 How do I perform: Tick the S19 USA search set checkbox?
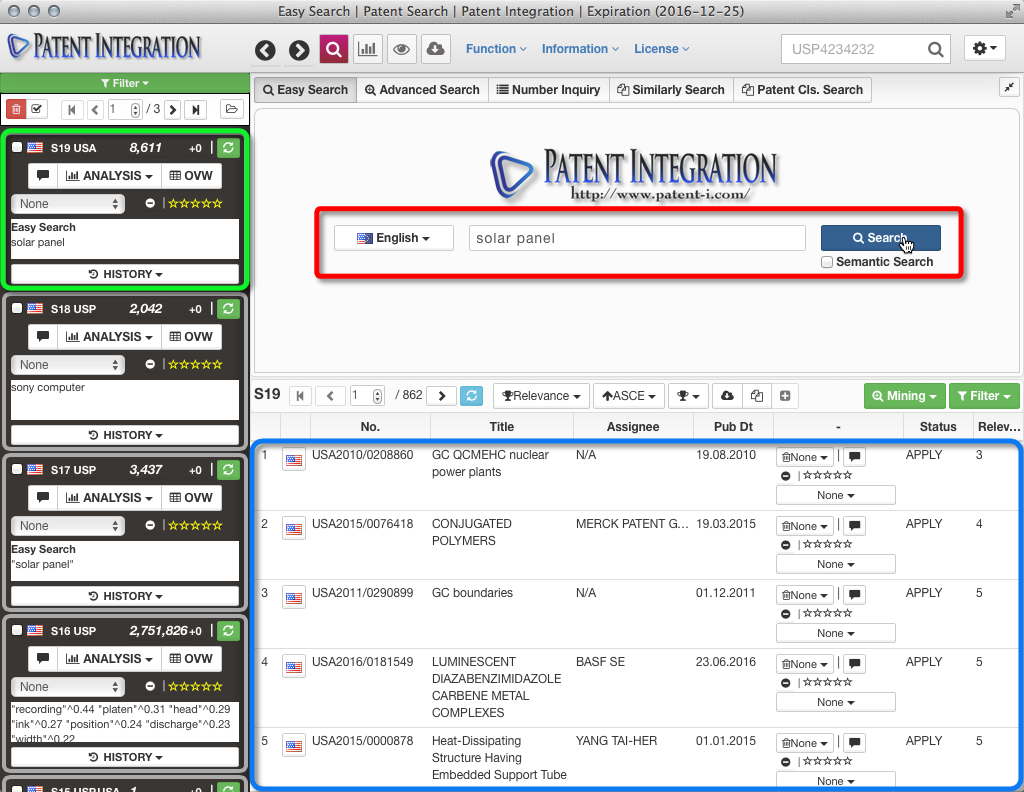[17, 148]
